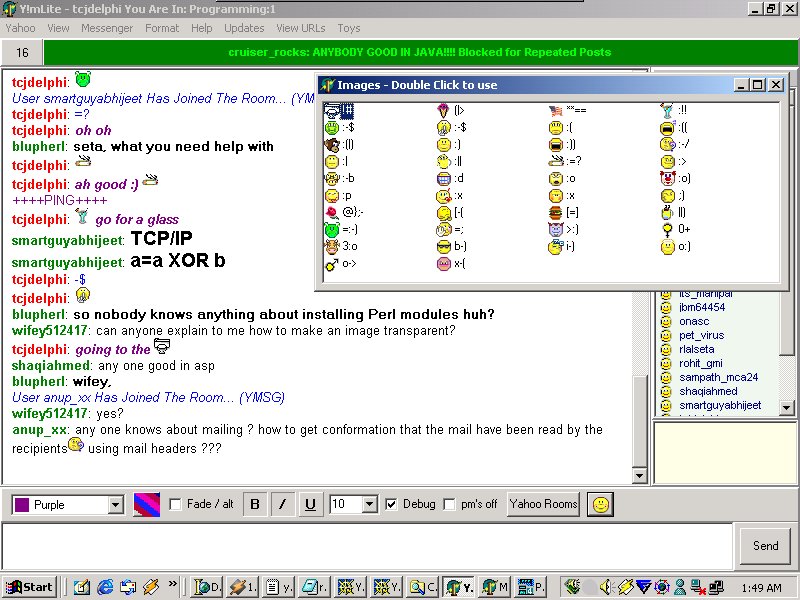The image size is (800, 600).
Task: Open the Format menu
Action: pos(162,28)
